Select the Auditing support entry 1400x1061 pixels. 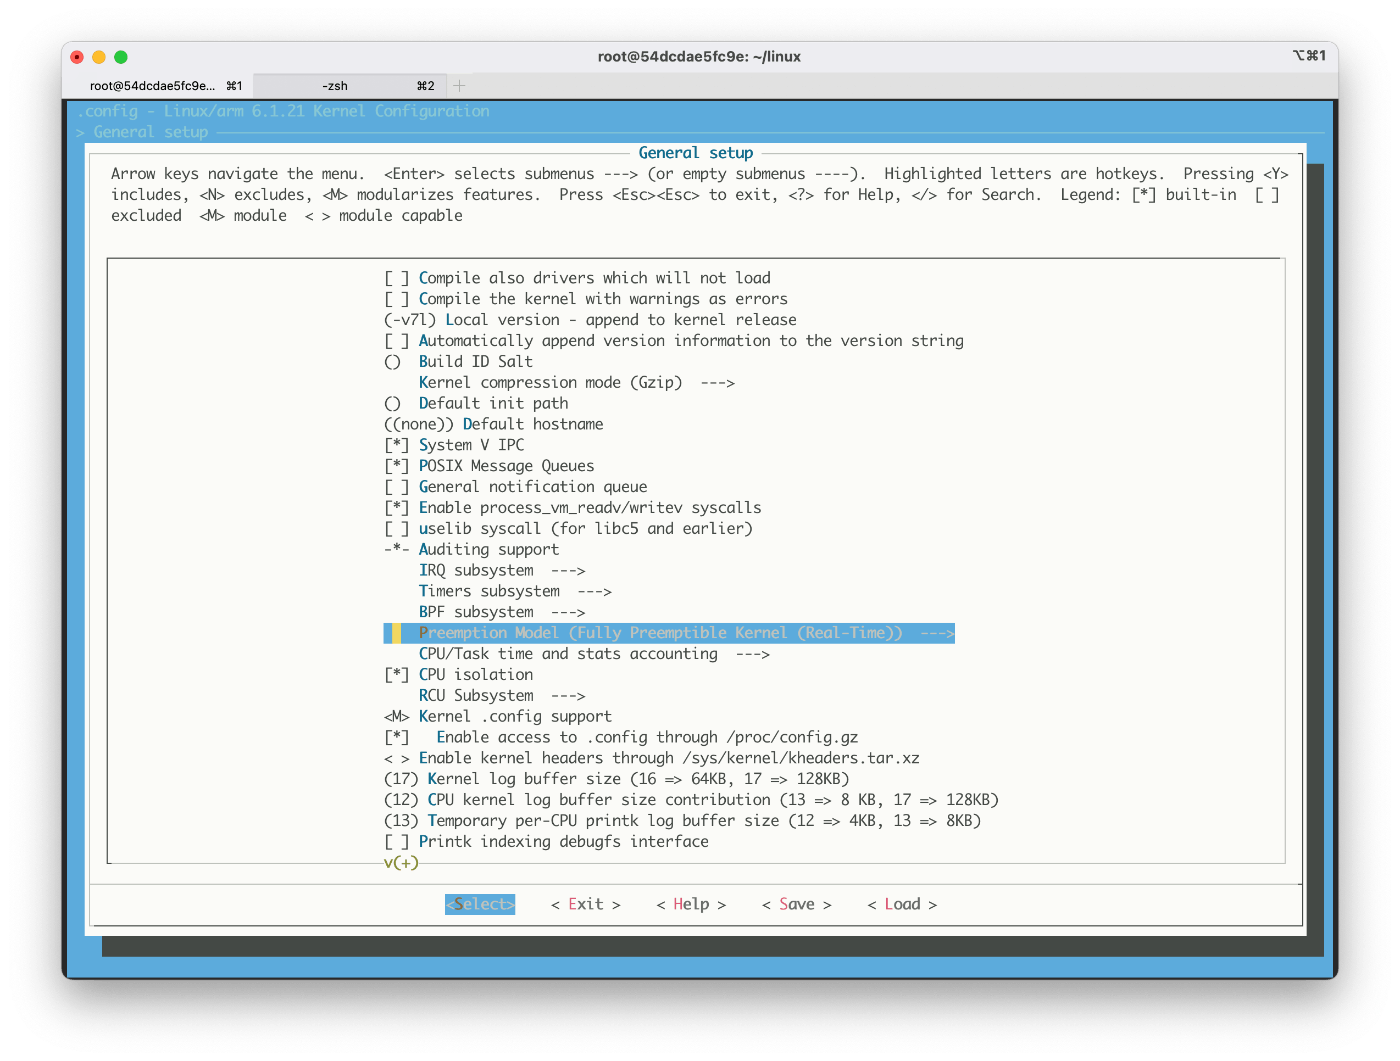pyautogui.click(x=472, y=550)
